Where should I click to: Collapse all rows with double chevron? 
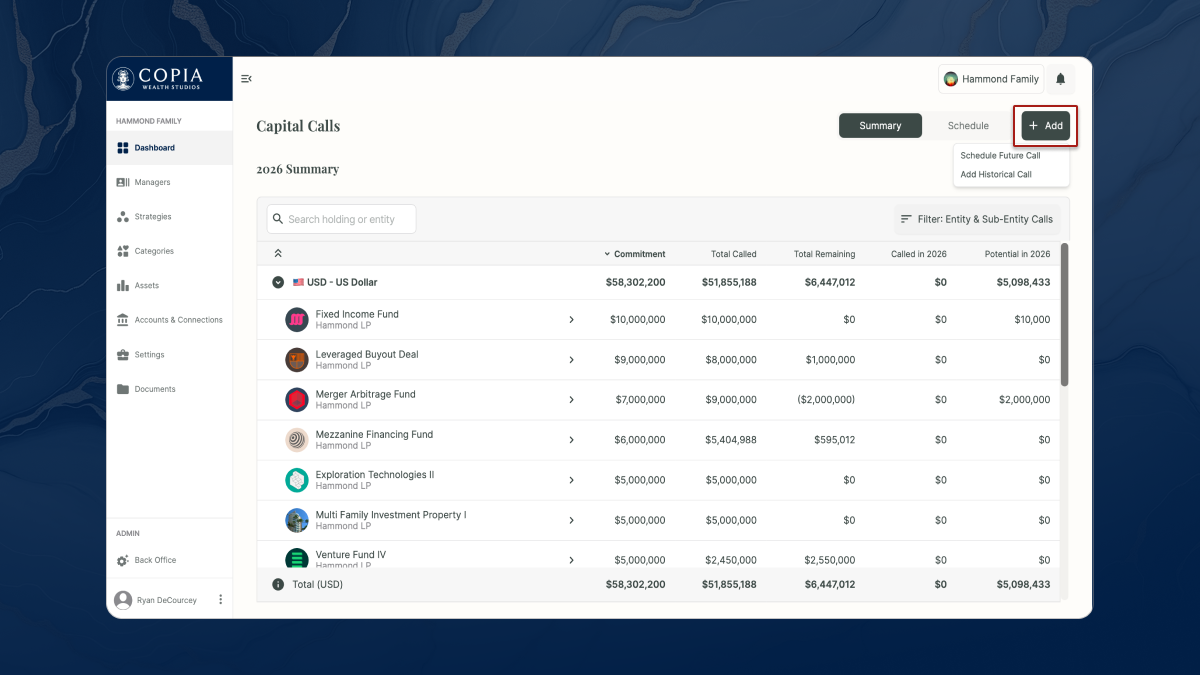(x=278, y=254)
